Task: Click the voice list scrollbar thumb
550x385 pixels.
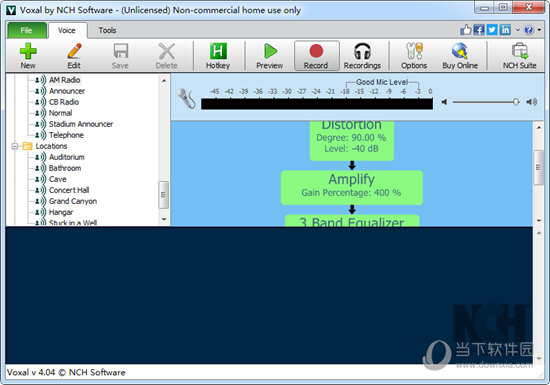Action: [x=163, y=195]
